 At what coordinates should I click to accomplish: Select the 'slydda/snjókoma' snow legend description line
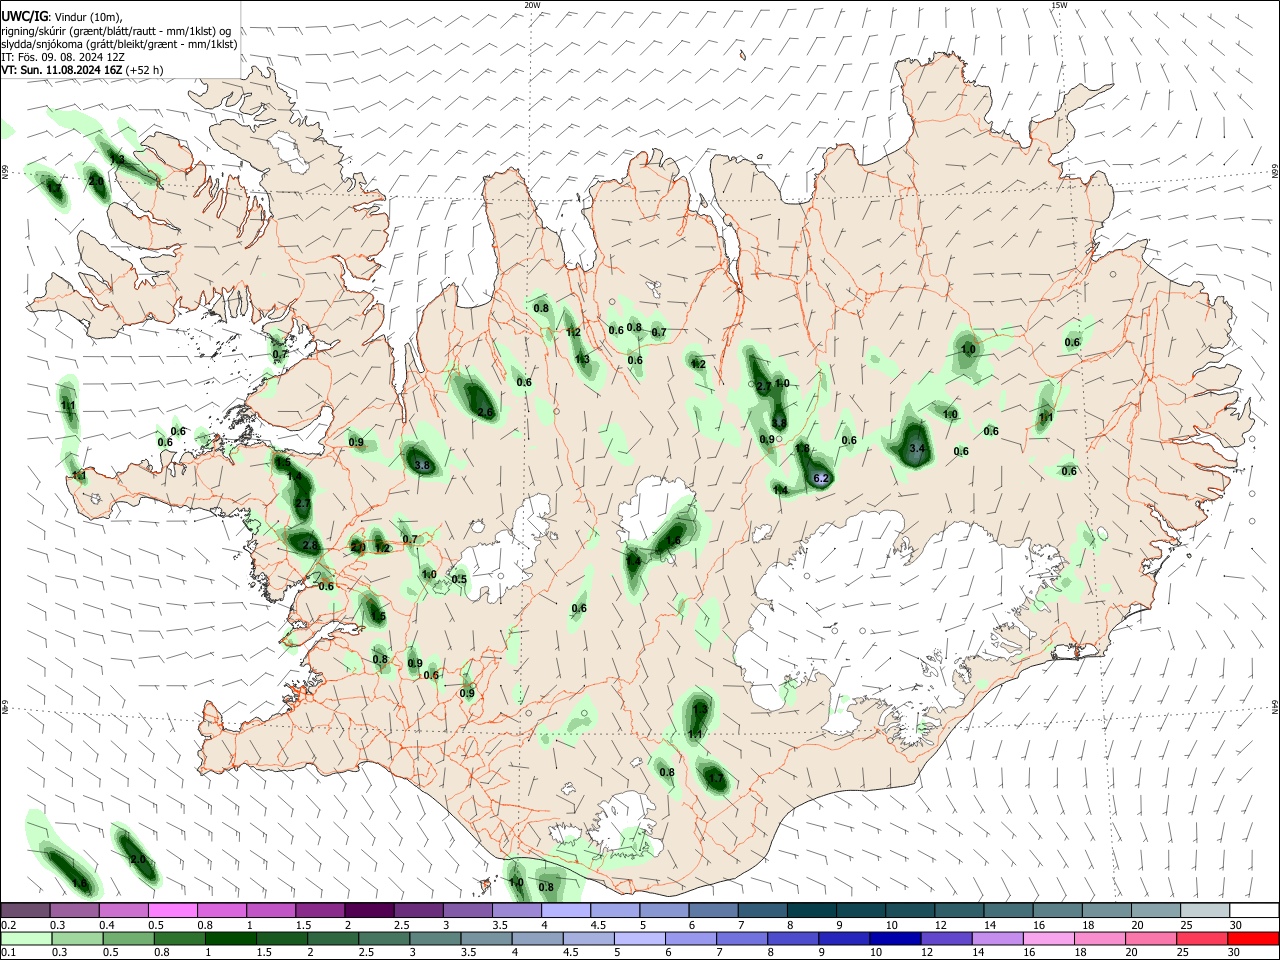click(x=119, y=44)
